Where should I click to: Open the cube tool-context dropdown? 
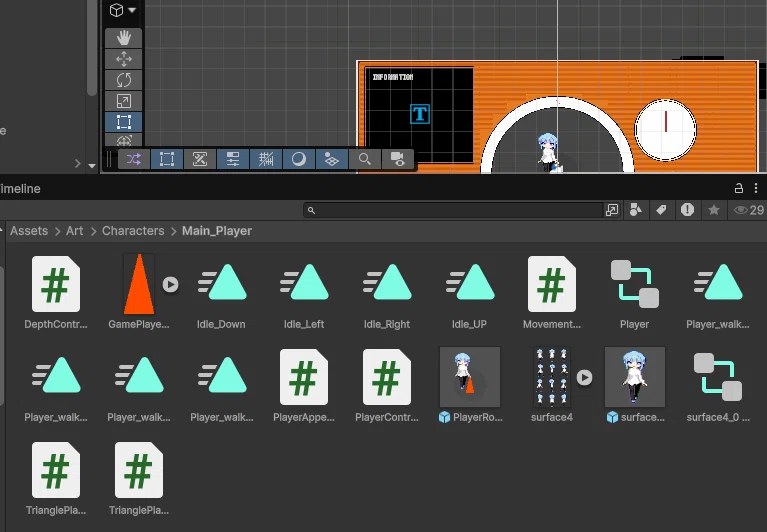pyautogui.click(x=122, y=10)
